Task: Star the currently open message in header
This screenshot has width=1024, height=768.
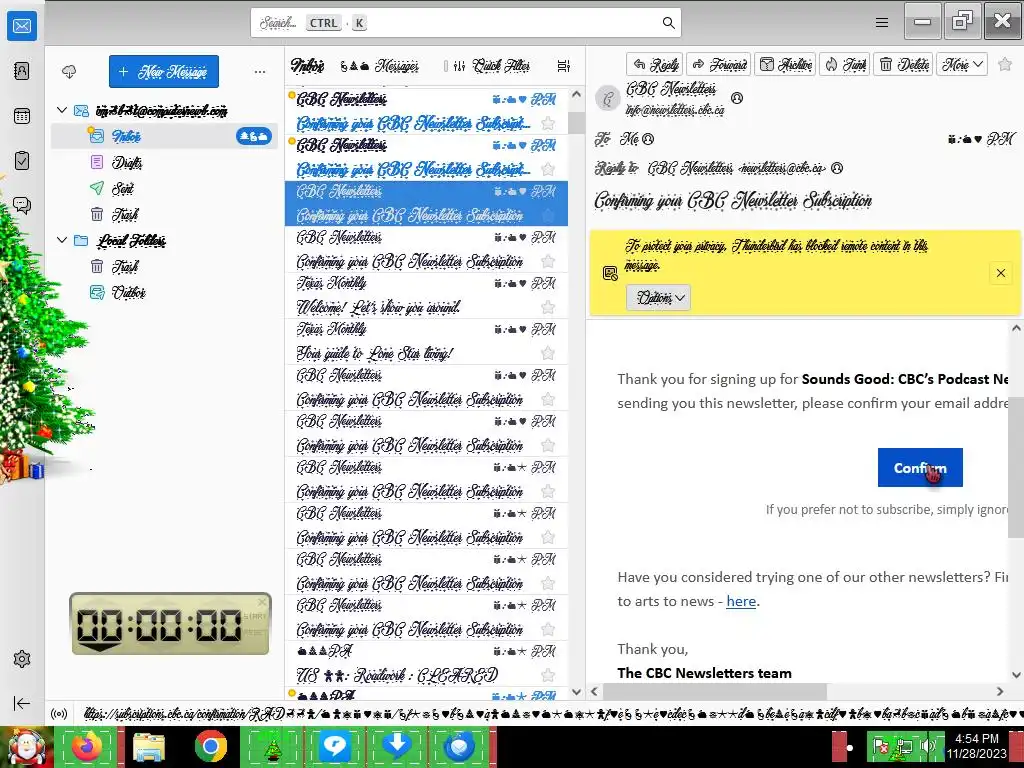Action: [1005, 65]
